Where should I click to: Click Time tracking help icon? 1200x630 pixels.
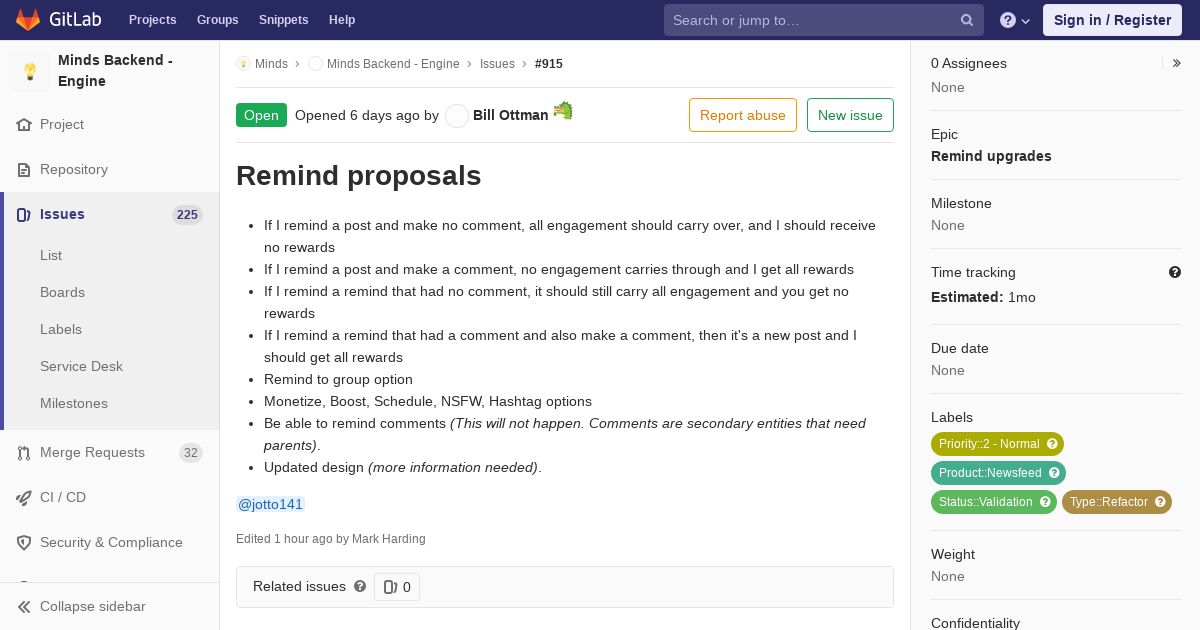(x=1175, y=272)
